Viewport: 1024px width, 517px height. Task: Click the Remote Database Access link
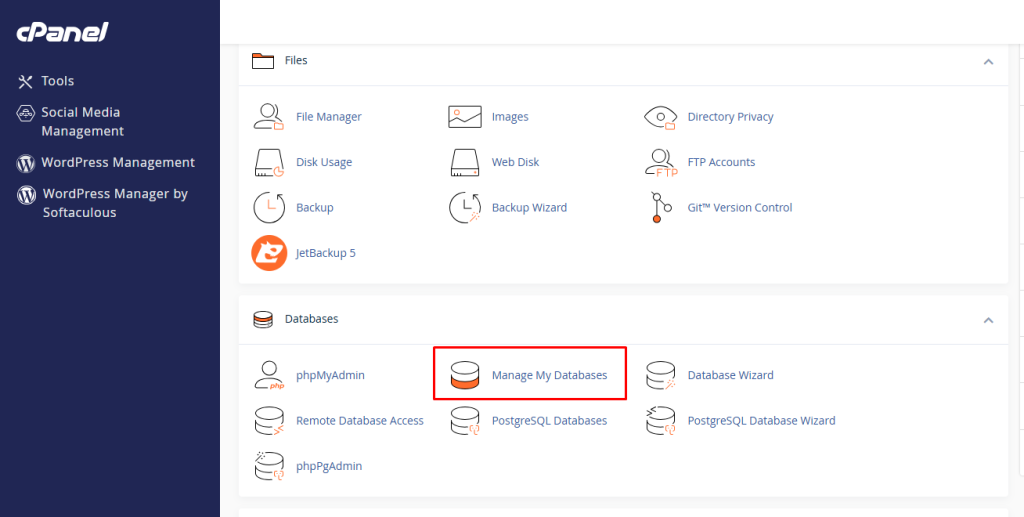pos(359,421)
